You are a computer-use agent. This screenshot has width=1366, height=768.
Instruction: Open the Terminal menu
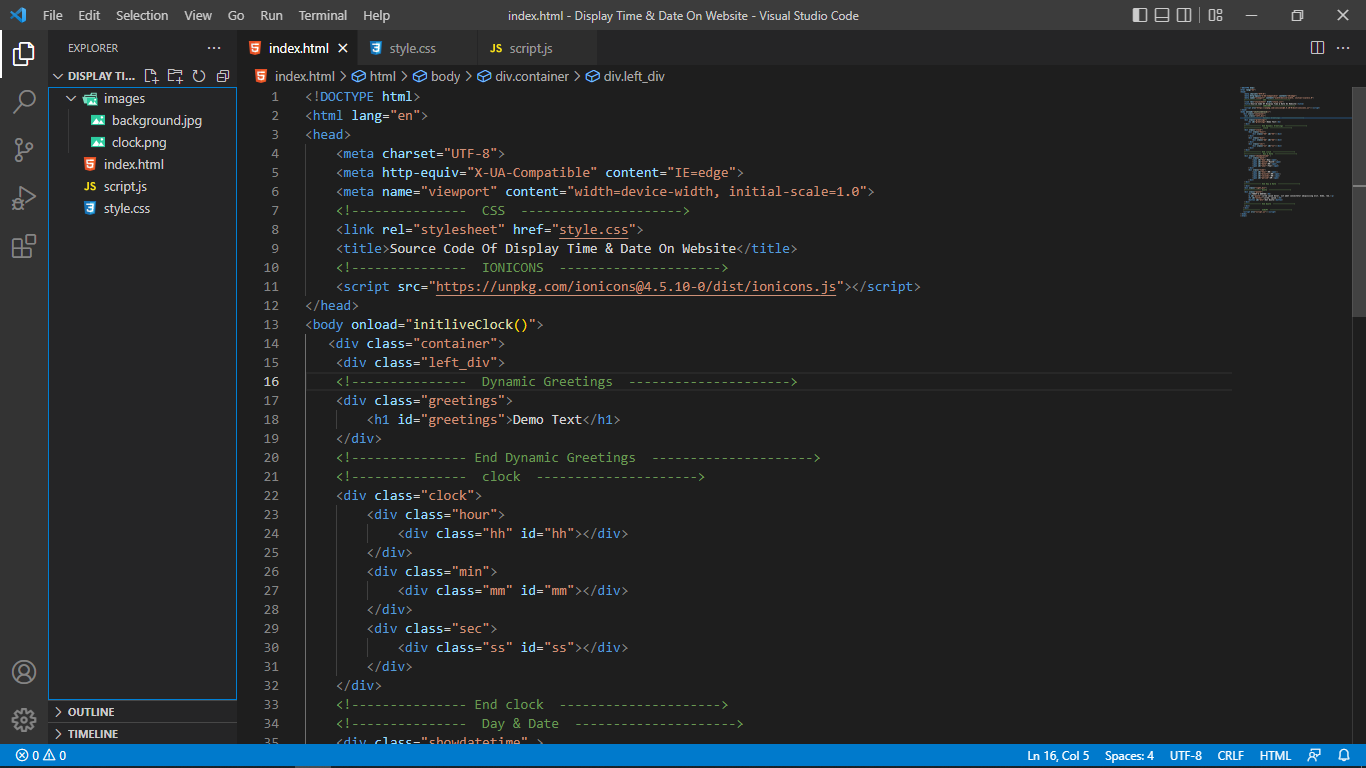click(x=322, y=15)
